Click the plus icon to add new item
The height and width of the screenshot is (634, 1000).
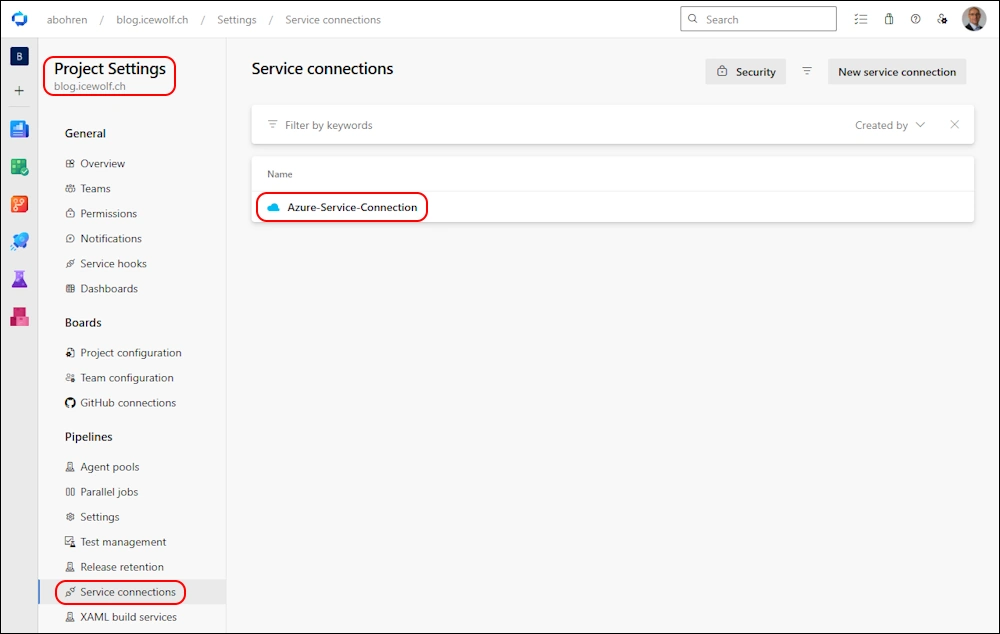pos(19,91)
